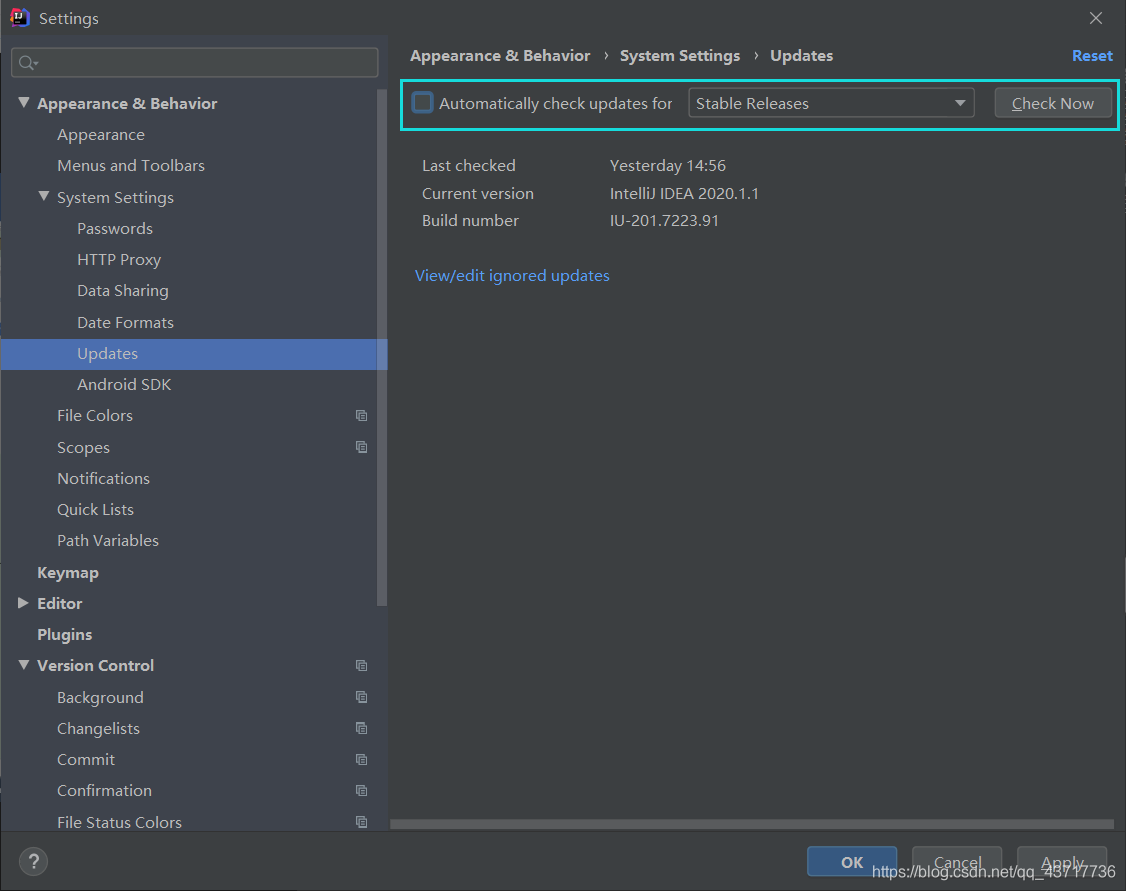1126x891 pixels.
Task: Collapse the System Settings tree node
Action: tap(44, 196)
